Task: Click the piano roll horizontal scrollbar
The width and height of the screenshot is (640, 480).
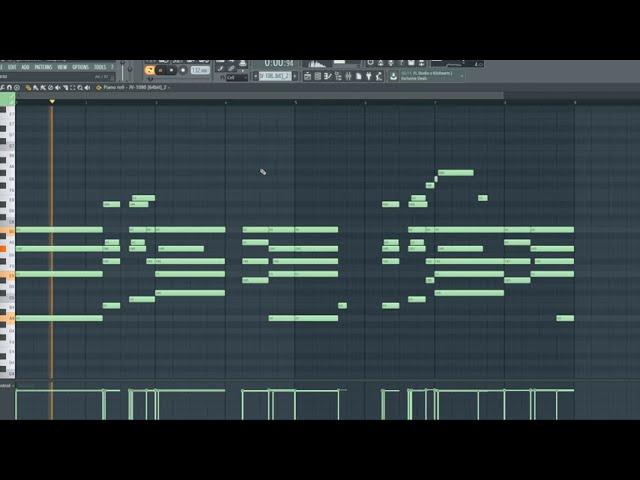Action: (259, 96)
